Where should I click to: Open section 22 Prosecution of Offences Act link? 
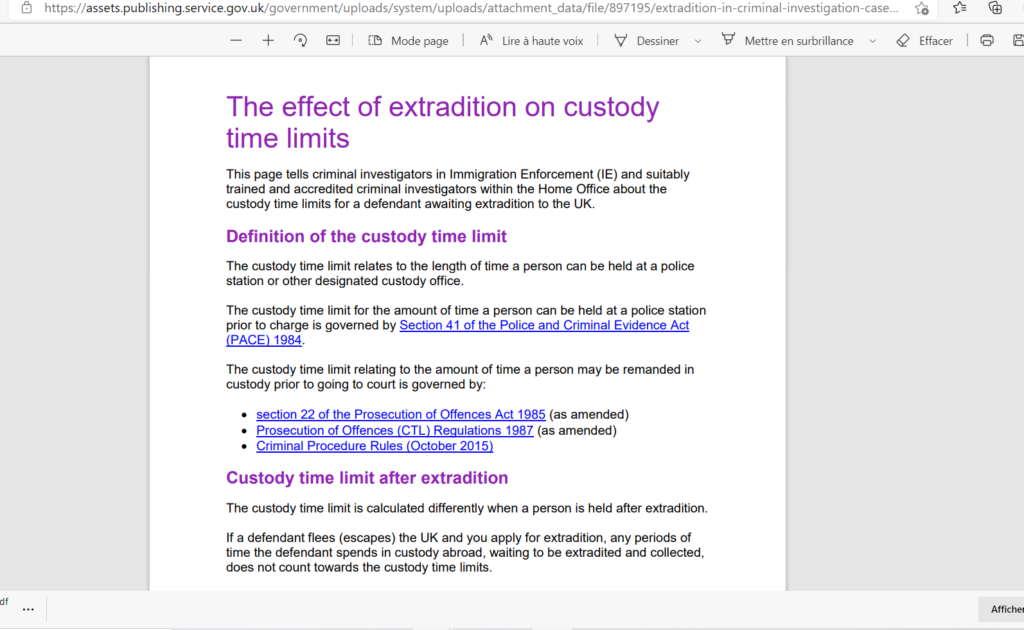[400, 415]
